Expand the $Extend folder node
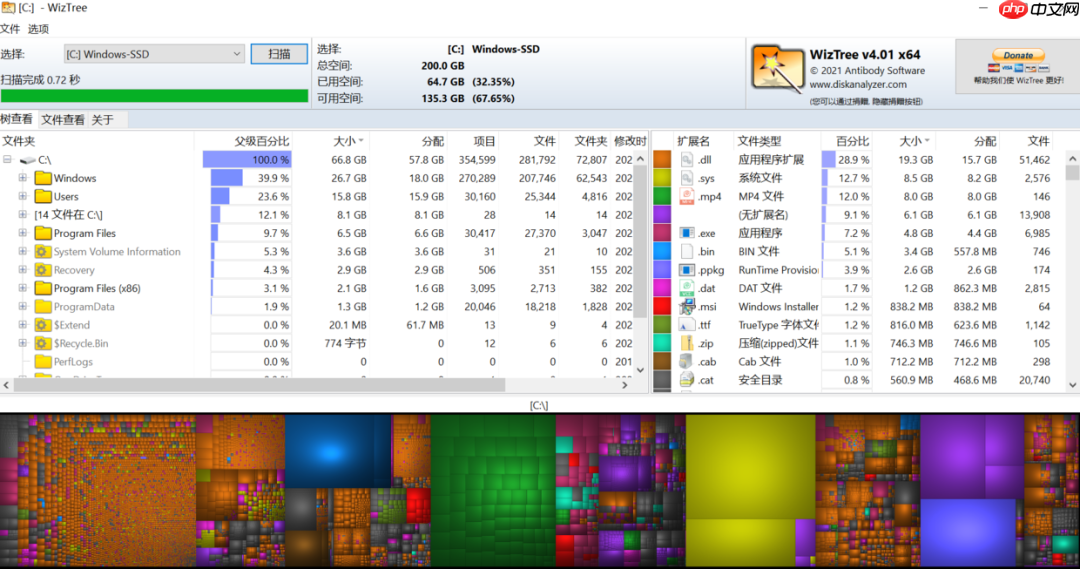This screenshot has height=569, width=1080. pyautogui.click(x=23, y=324)
